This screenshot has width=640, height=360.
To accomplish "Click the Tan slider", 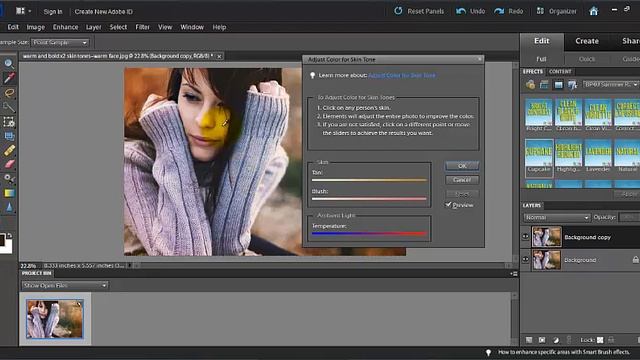I will [369, 180].
